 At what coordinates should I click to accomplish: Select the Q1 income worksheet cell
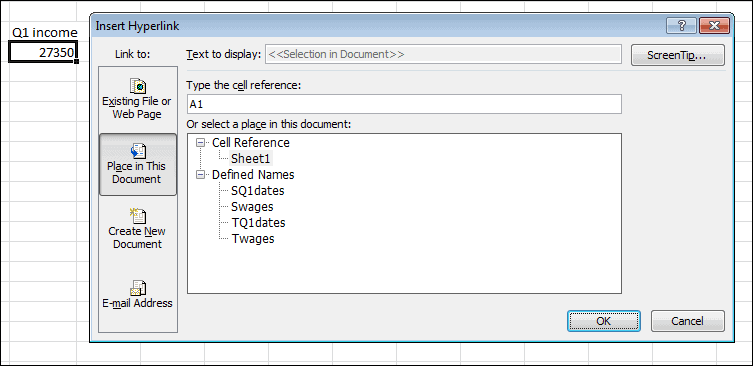point(43,33)
